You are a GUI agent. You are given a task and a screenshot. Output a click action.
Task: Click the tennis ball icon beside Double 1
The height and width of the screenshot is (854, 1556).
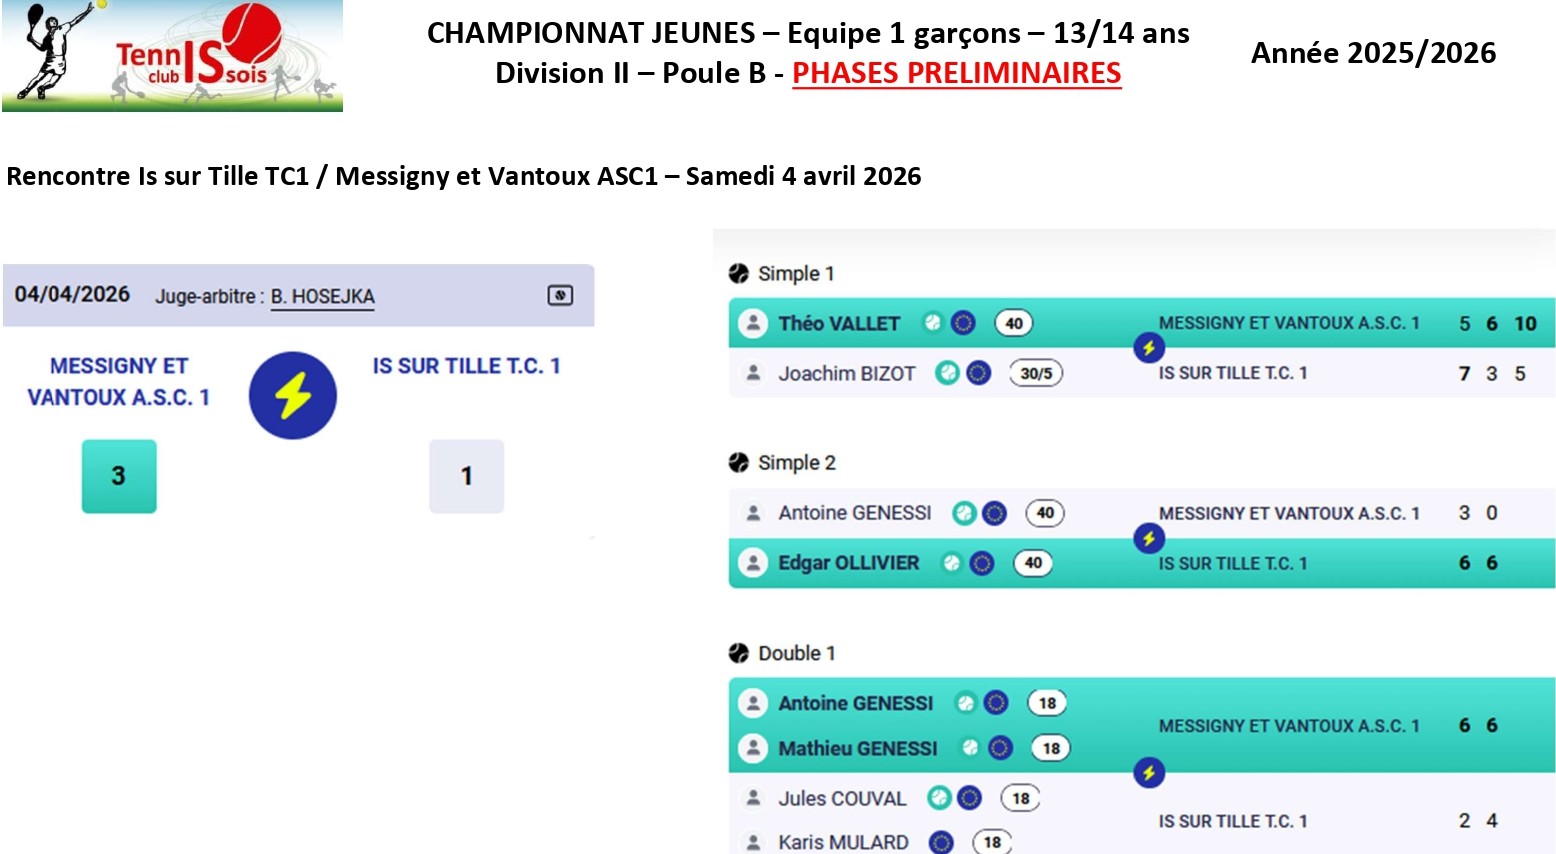tap(739, 653)
